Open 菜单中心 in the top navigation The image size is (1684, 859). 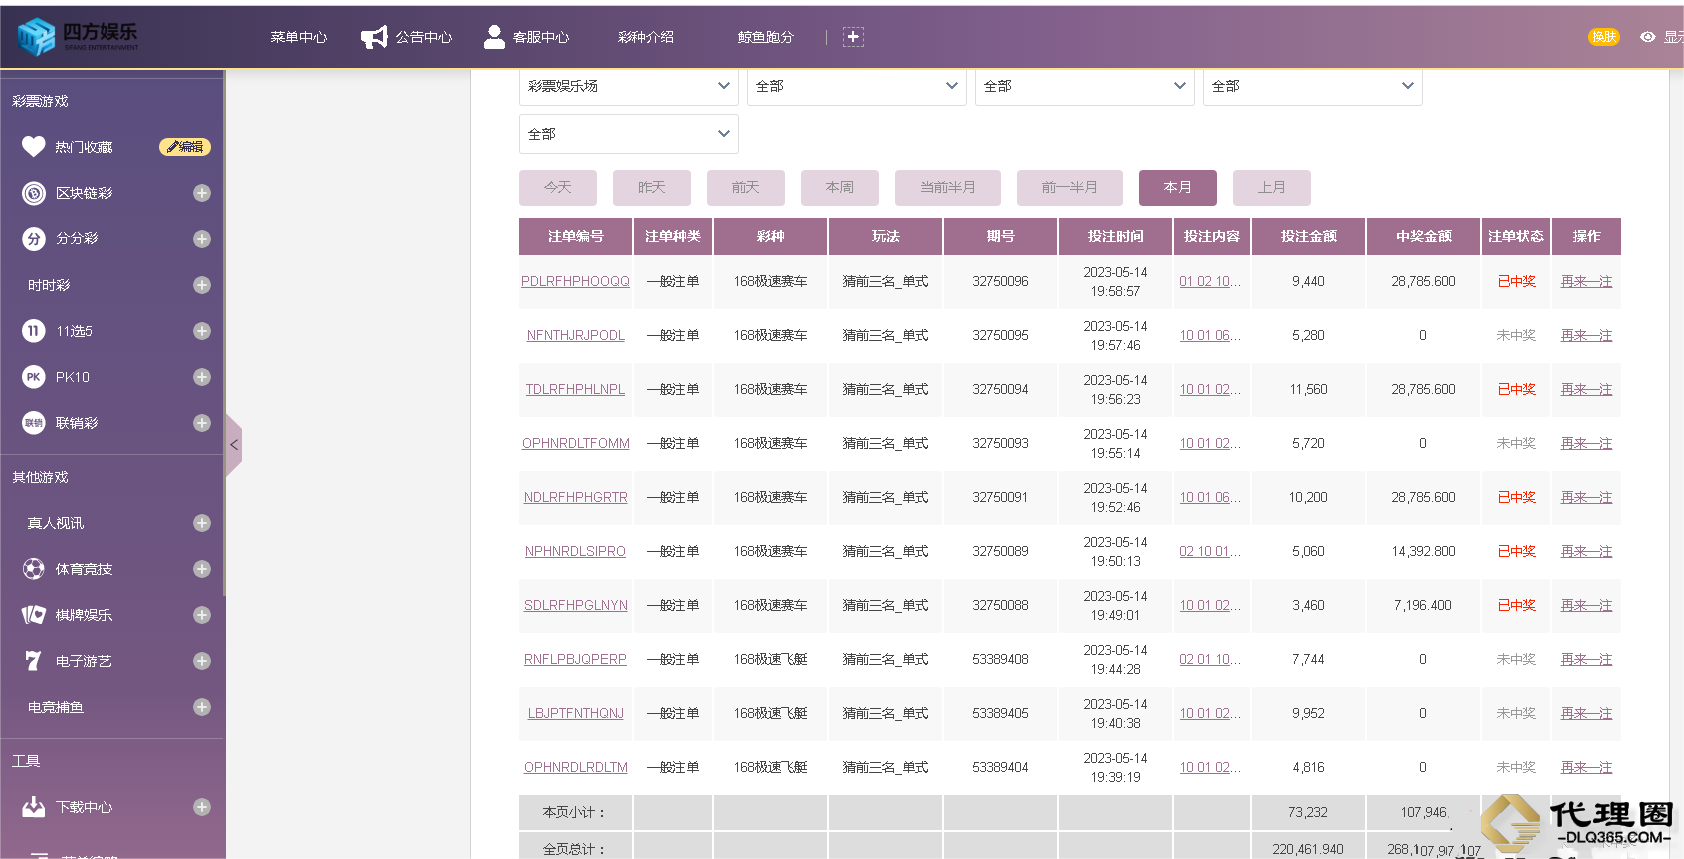point(299,37)
